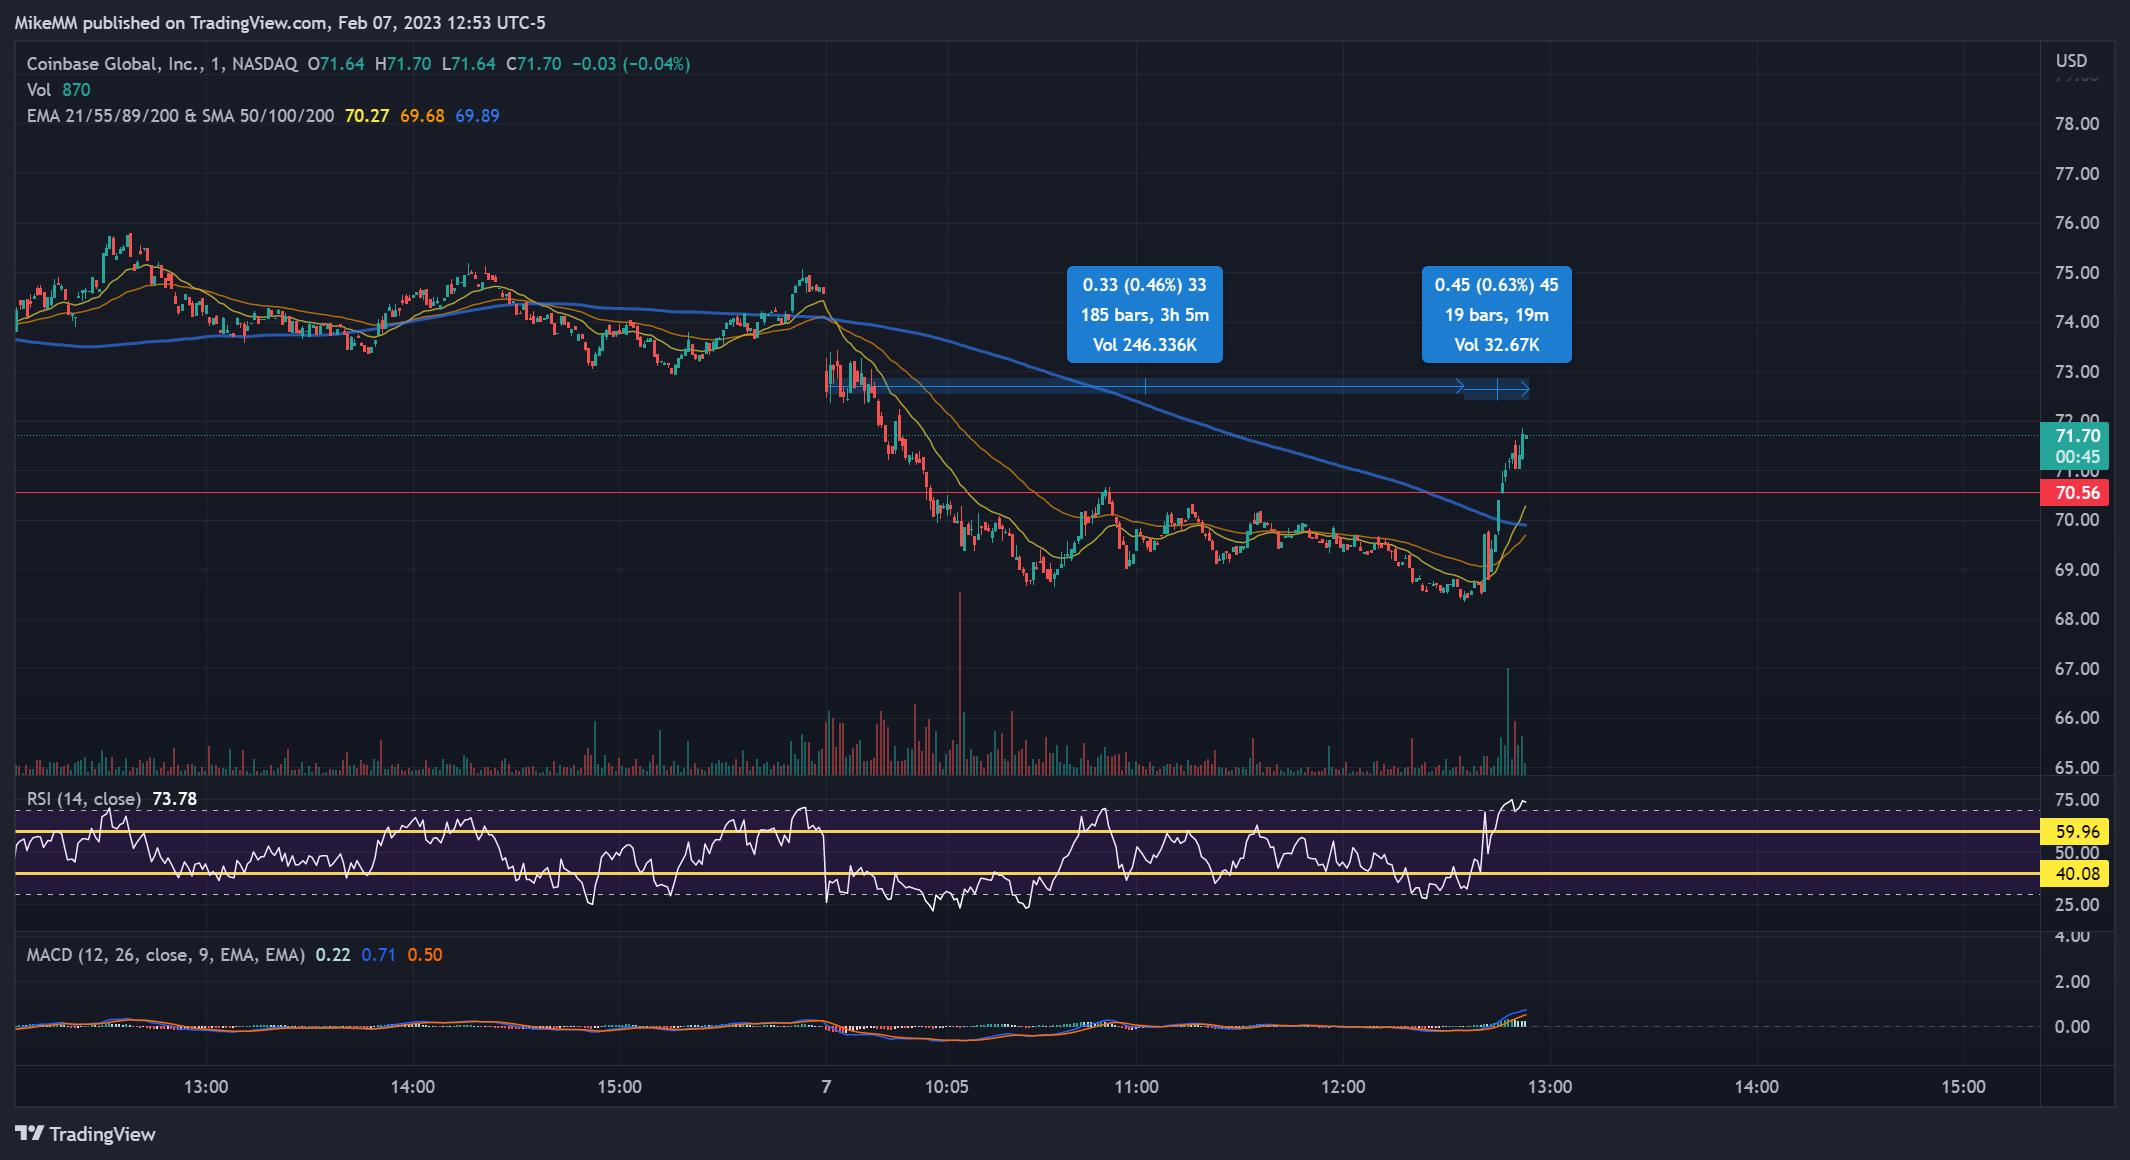Screen dimensions: 2130x1160
Task: Click the high price value H71.70
Action: pos(403,64)
